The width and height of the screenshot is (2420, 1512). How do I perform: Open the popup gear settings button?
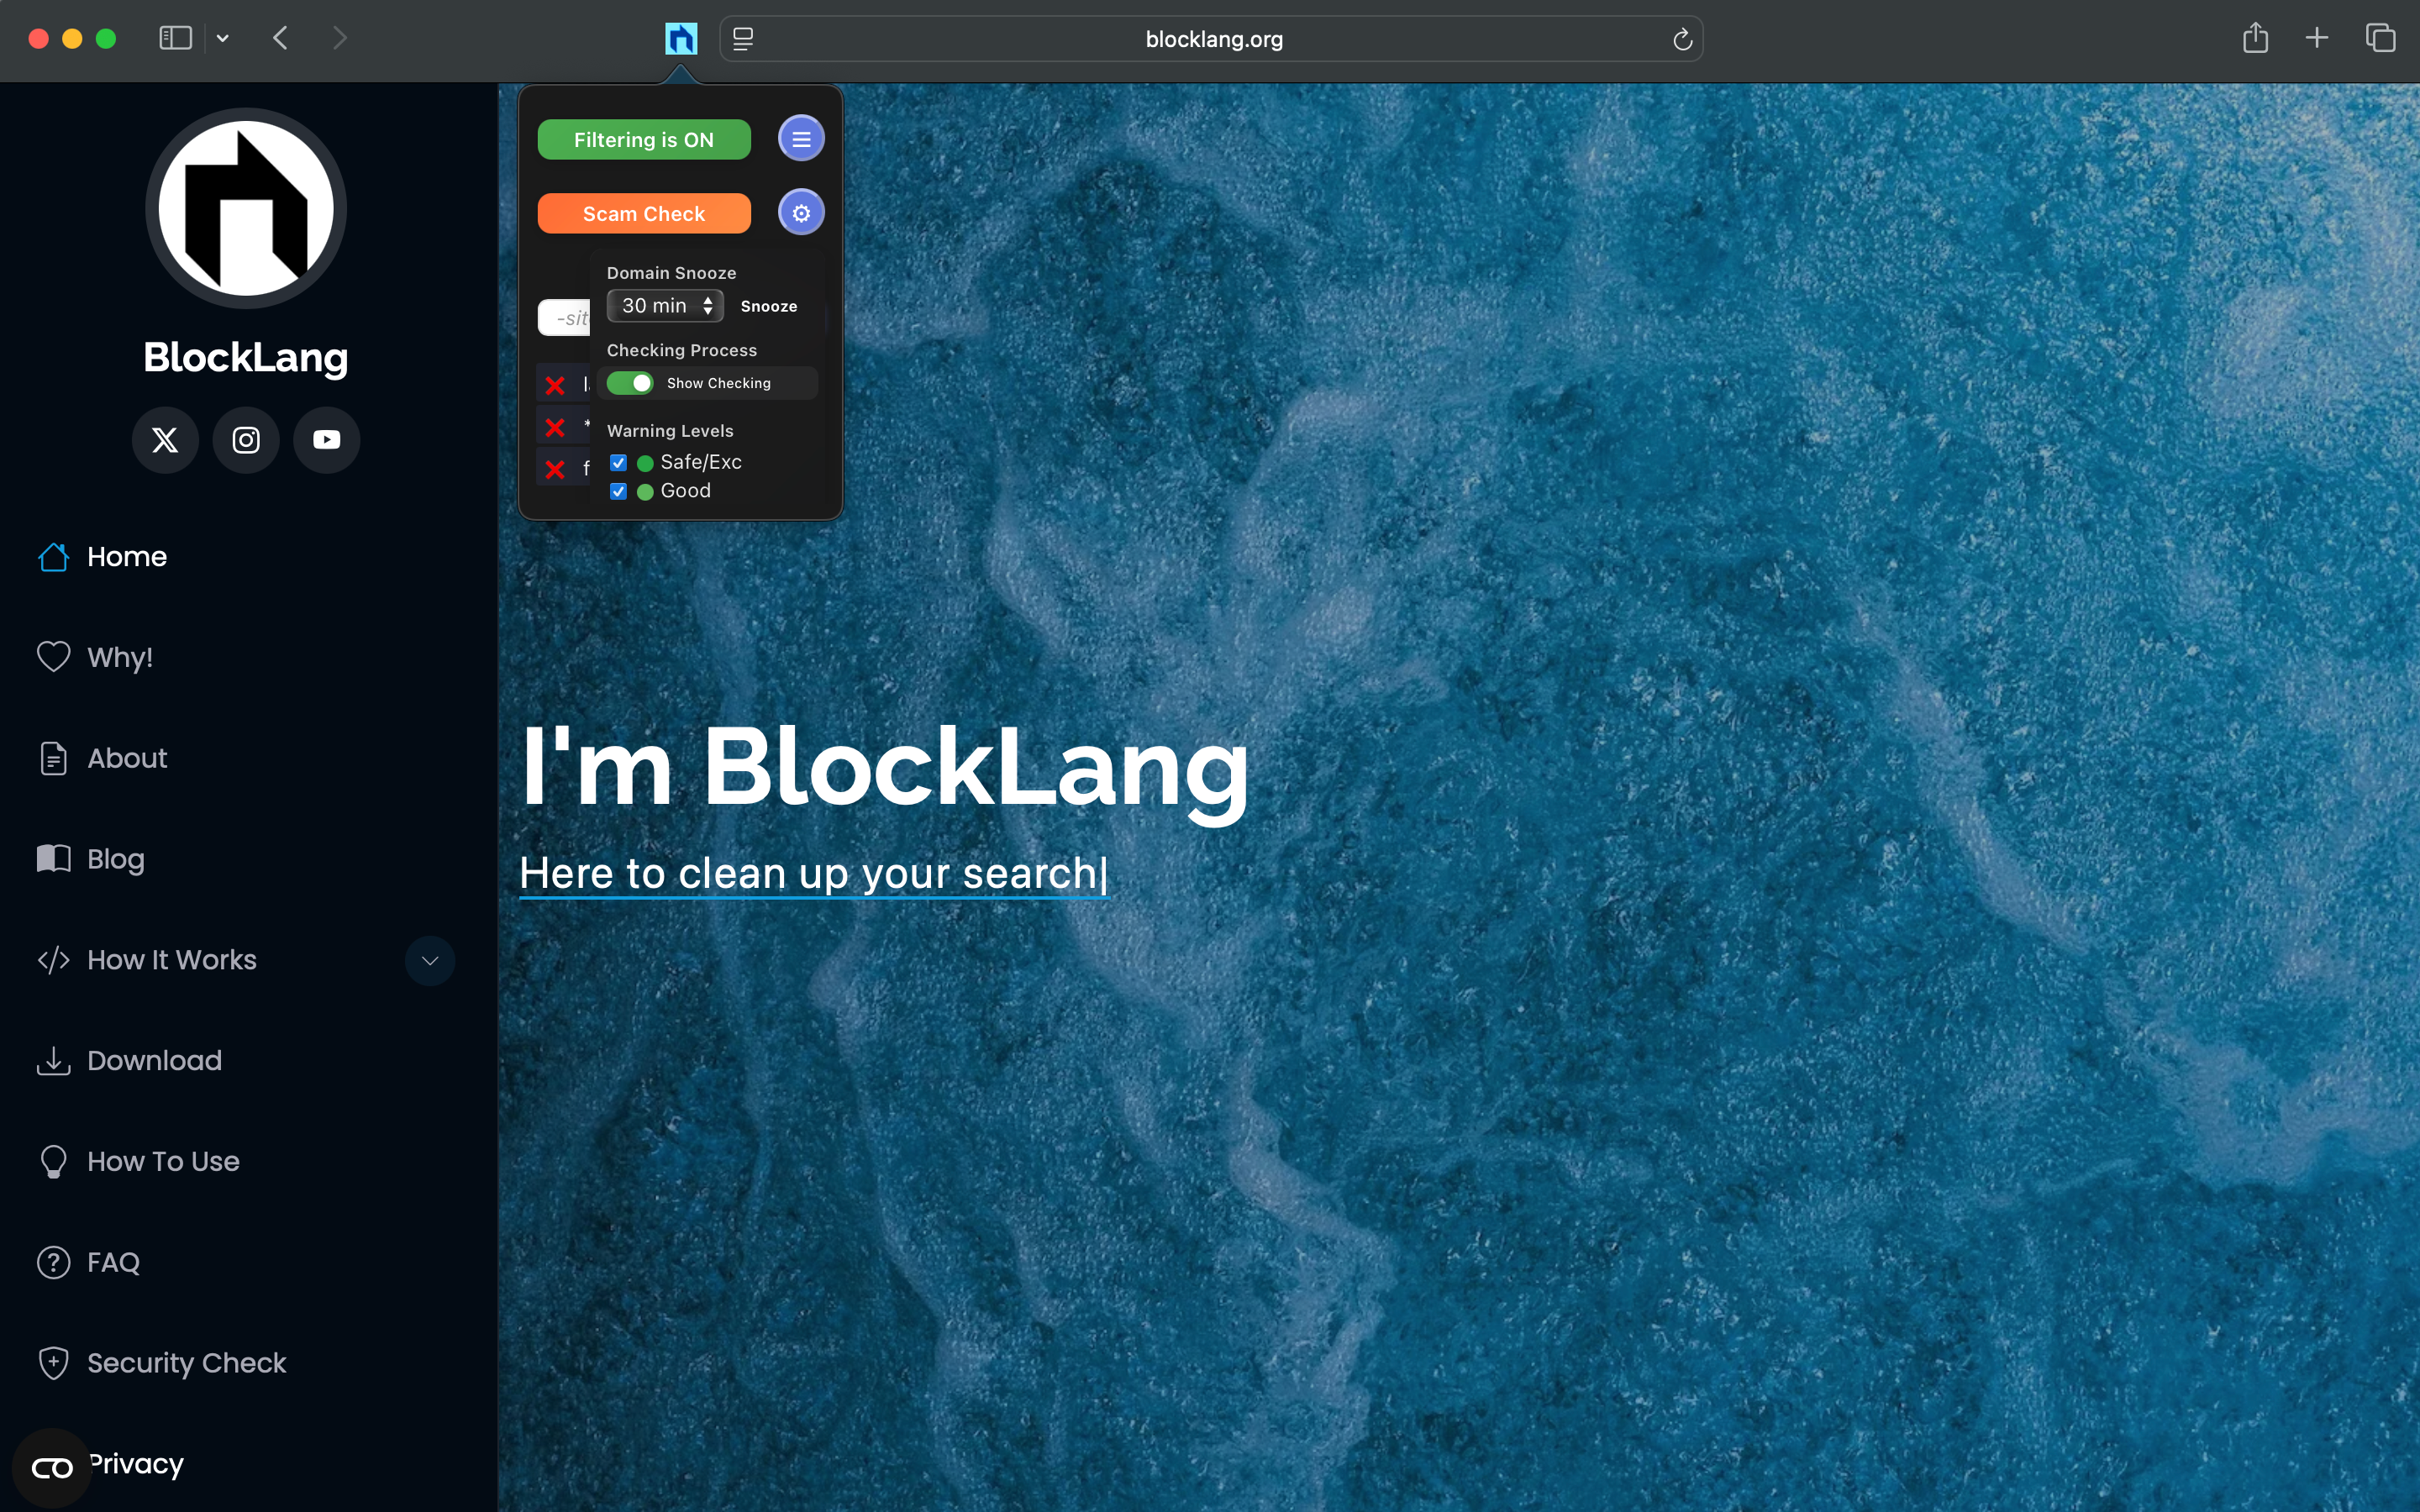(801, 213)
